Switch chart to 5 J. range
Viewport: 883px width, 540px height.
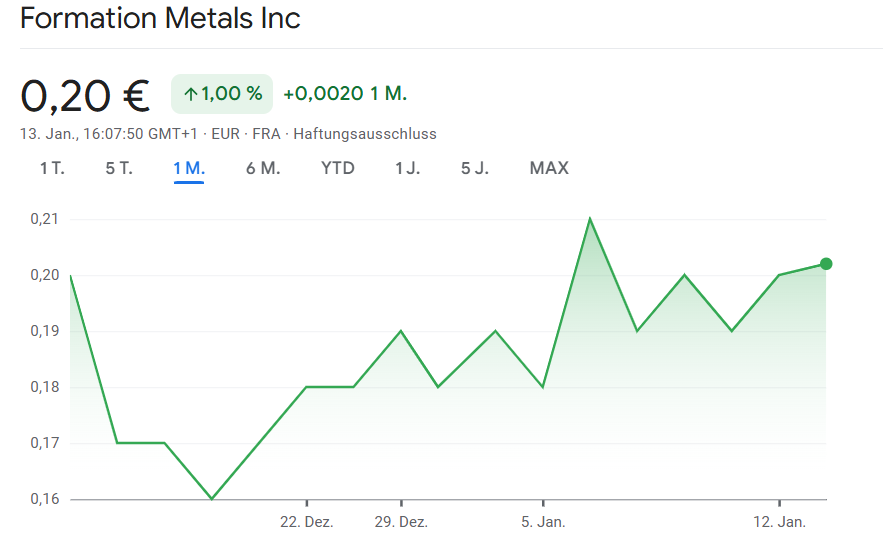(x=475, y=168)
